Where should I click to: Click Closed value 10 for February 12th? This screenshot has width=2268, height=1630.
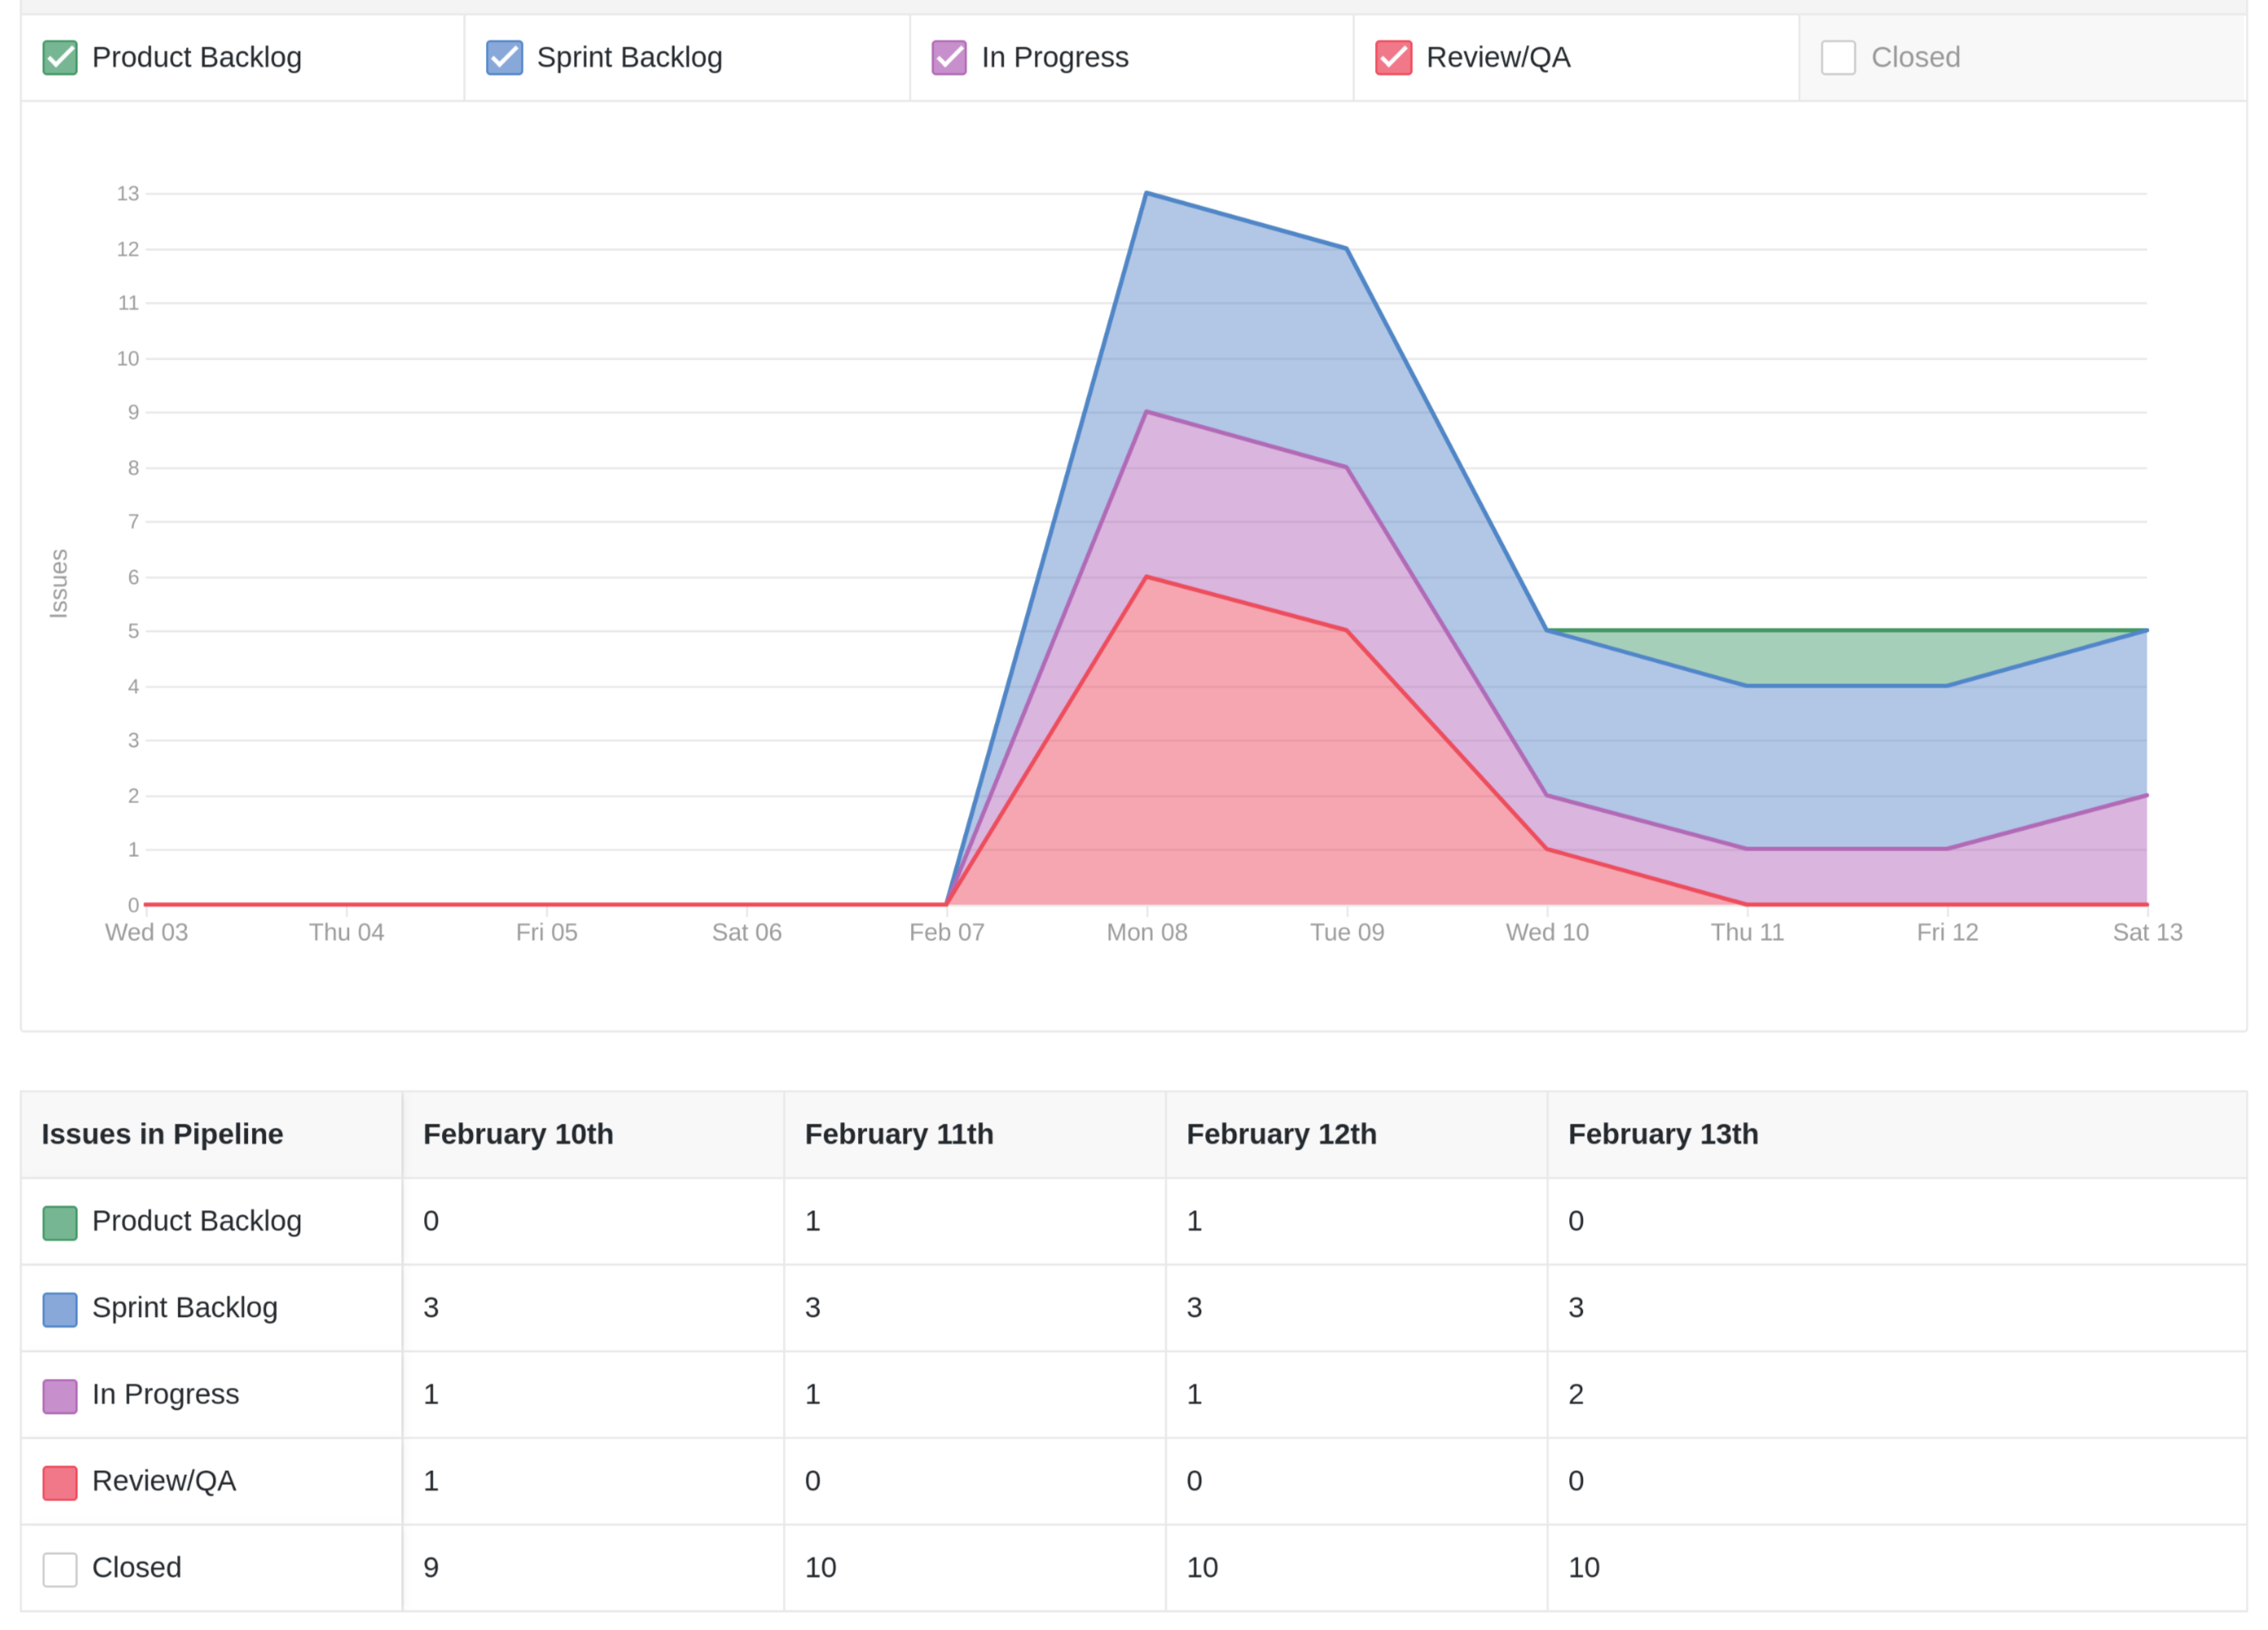click(1202, 1567)
